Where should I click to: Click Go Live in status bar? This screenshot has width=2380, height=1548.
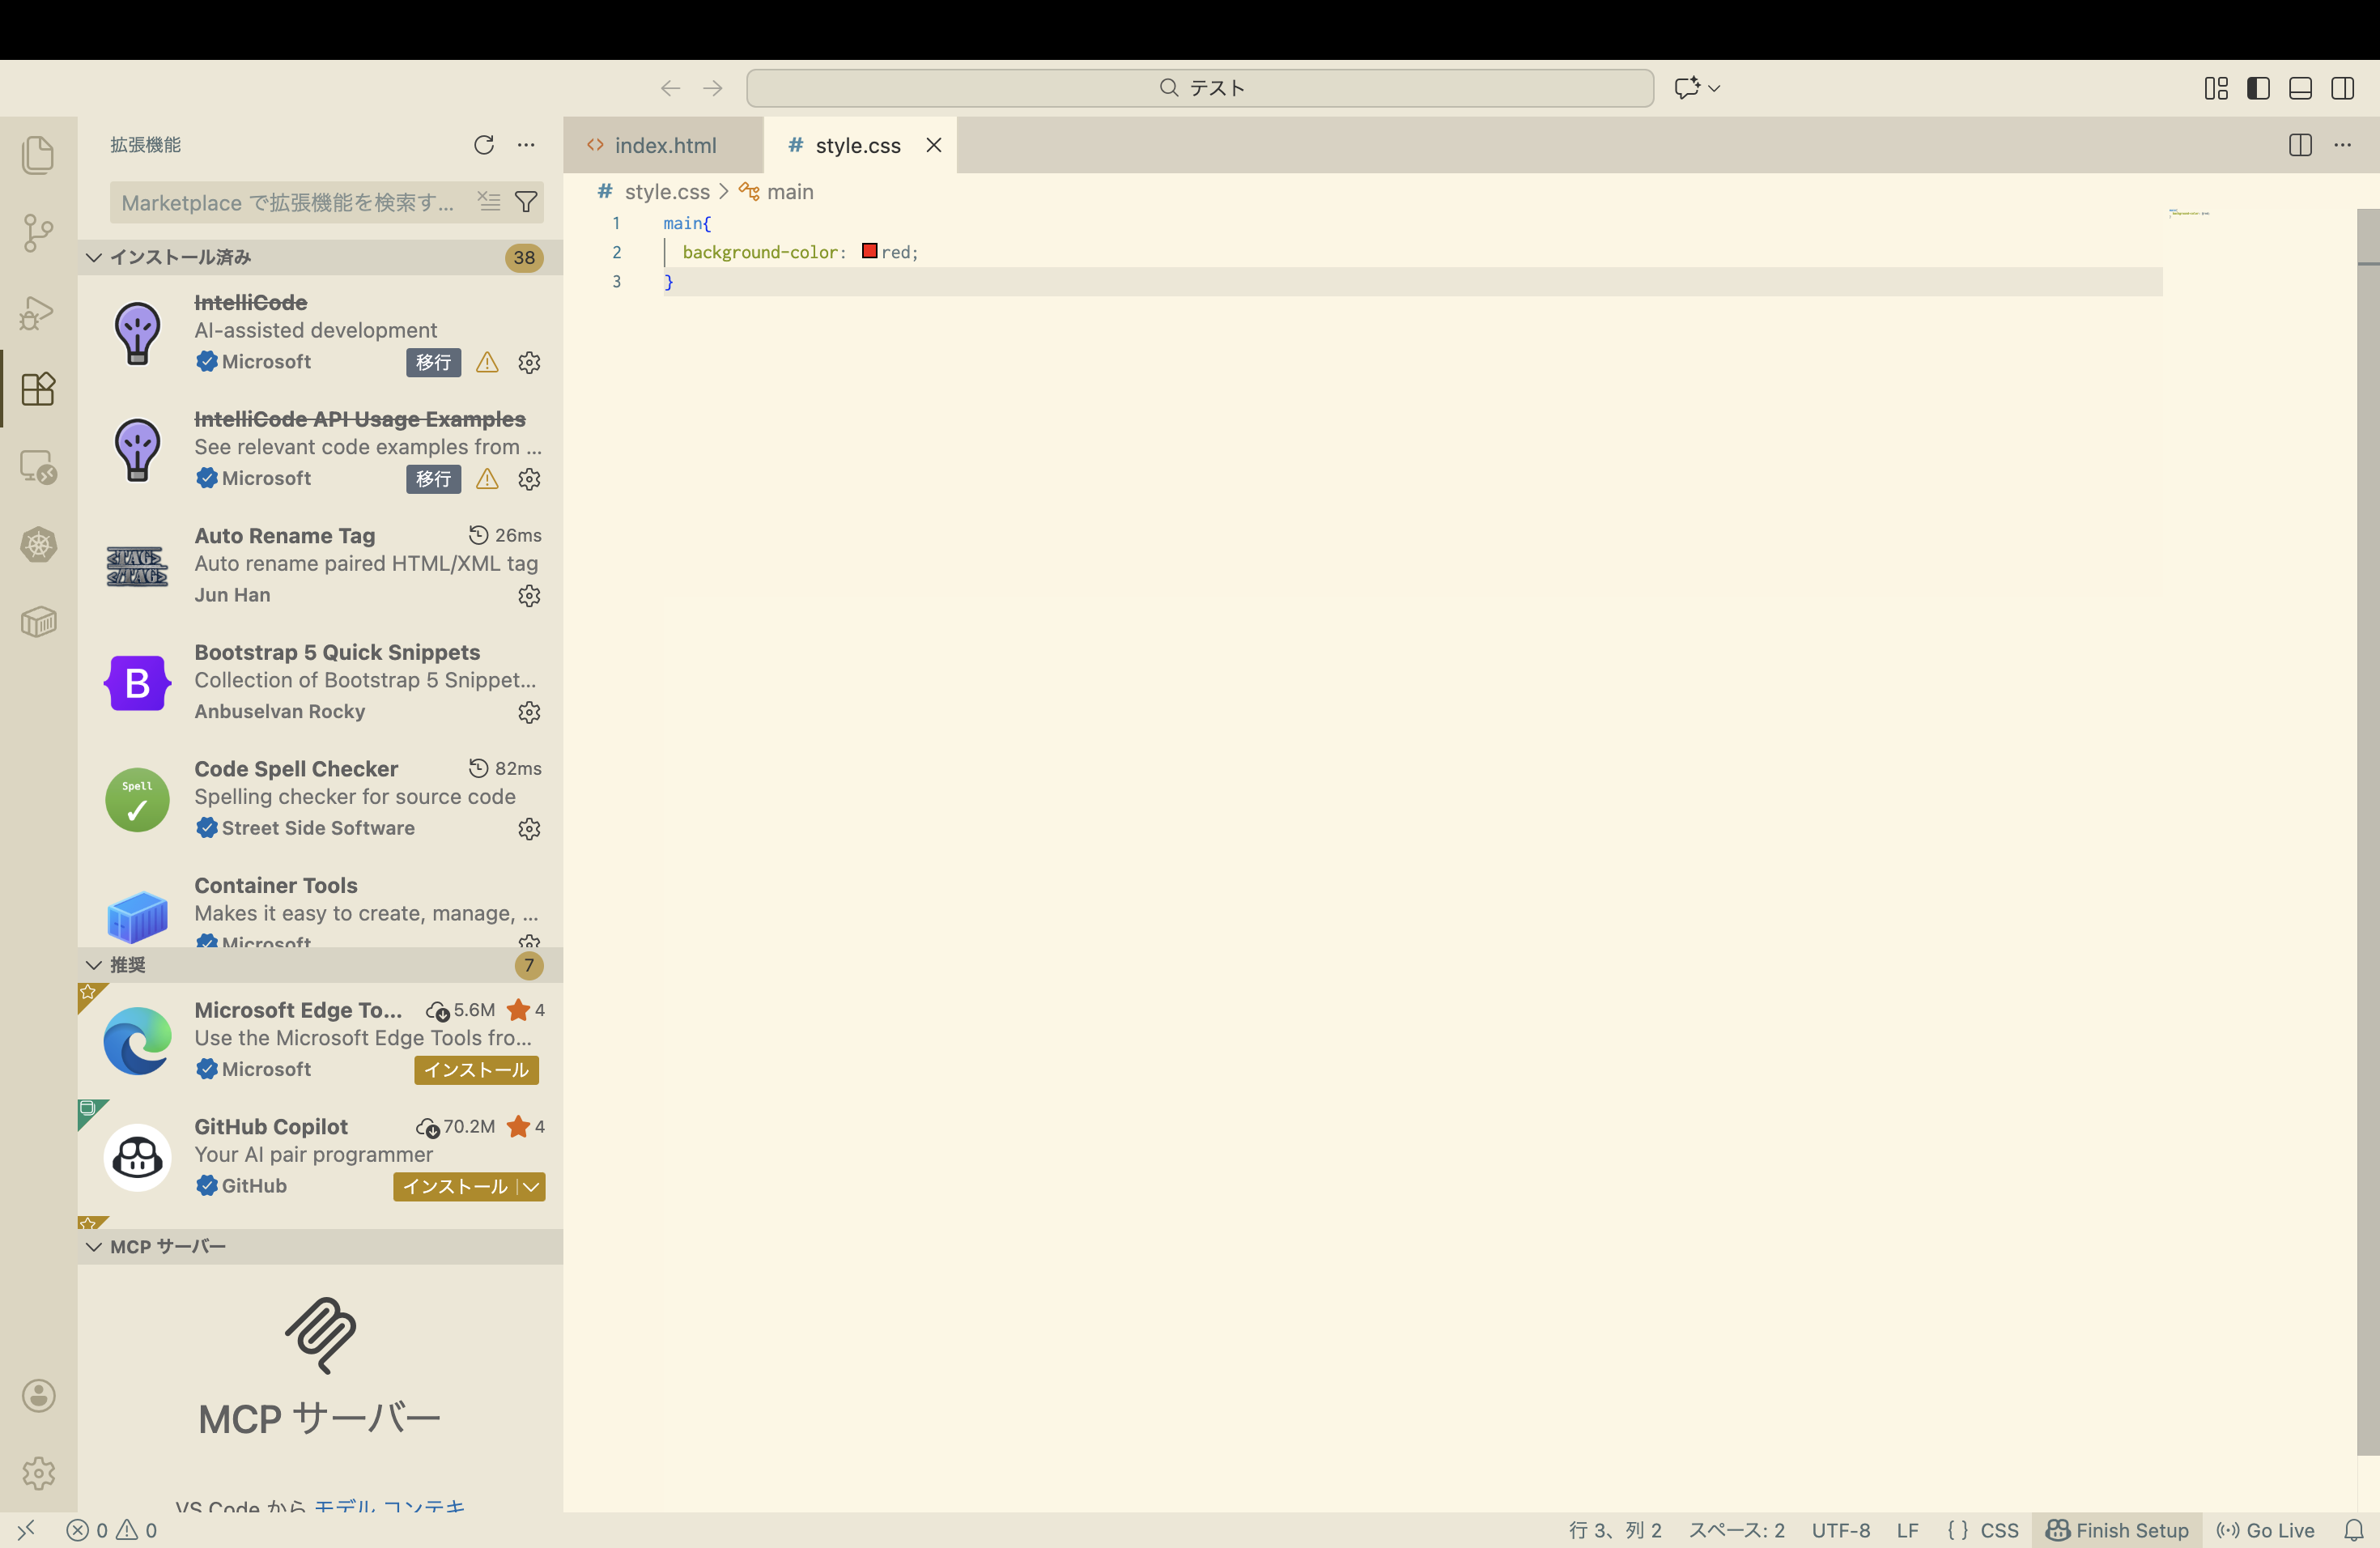coord(2266,1530)
